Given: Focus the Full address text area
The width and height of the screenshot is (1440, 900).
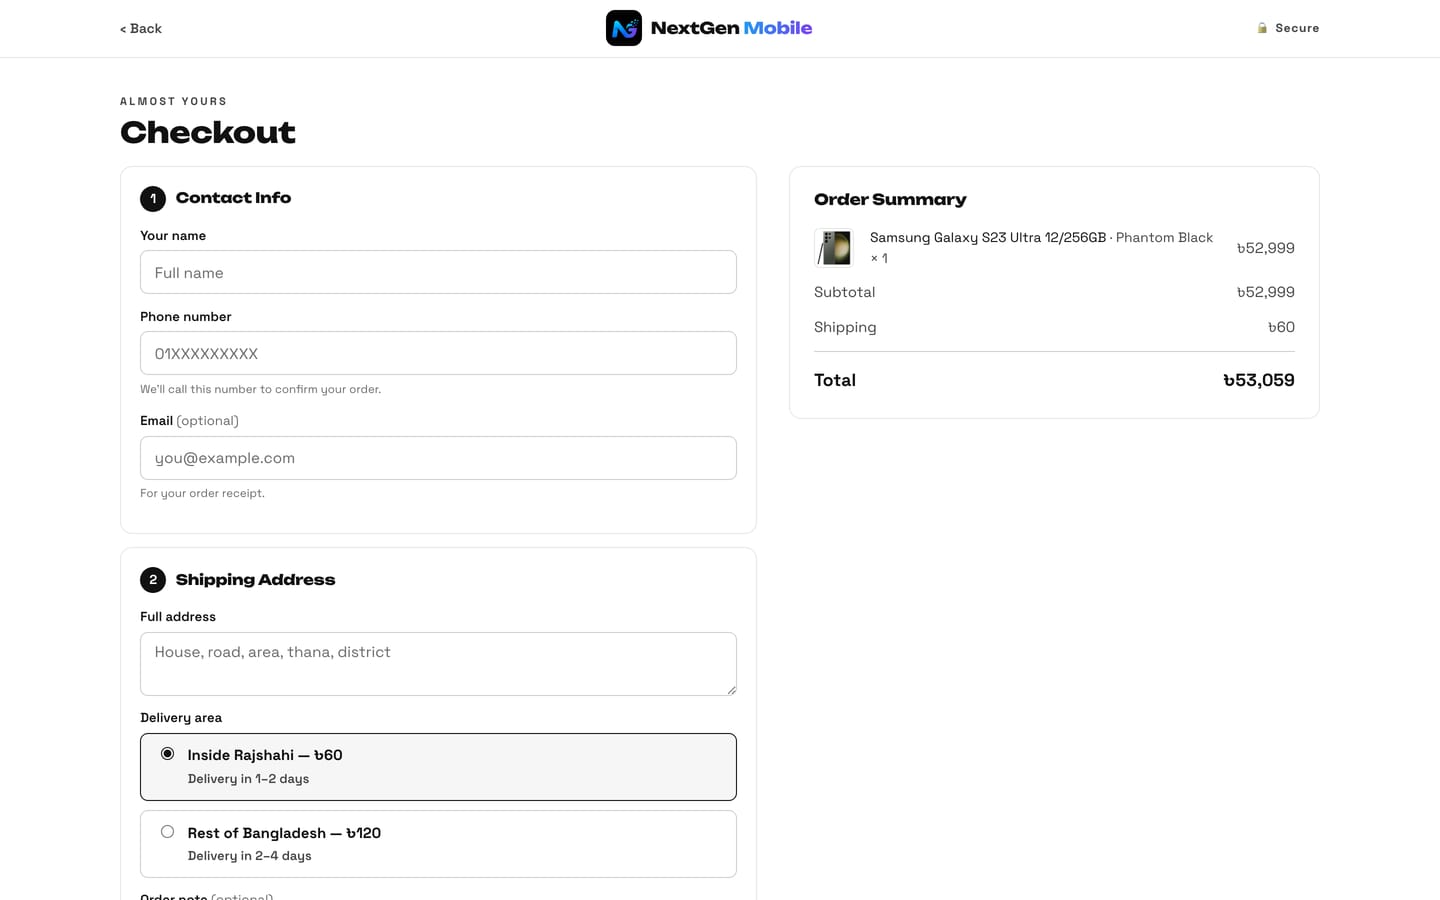Looking at the screenshot, I should coord(438,664).
